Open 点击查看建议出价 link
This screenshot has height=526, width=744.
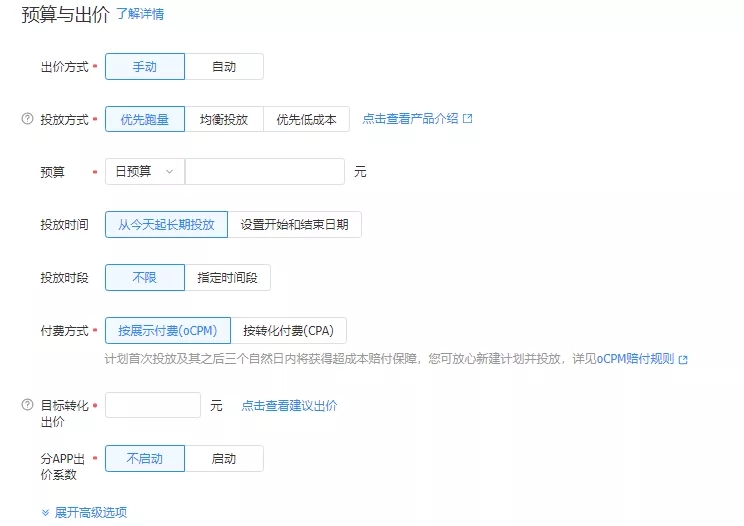tap(289, 405)
